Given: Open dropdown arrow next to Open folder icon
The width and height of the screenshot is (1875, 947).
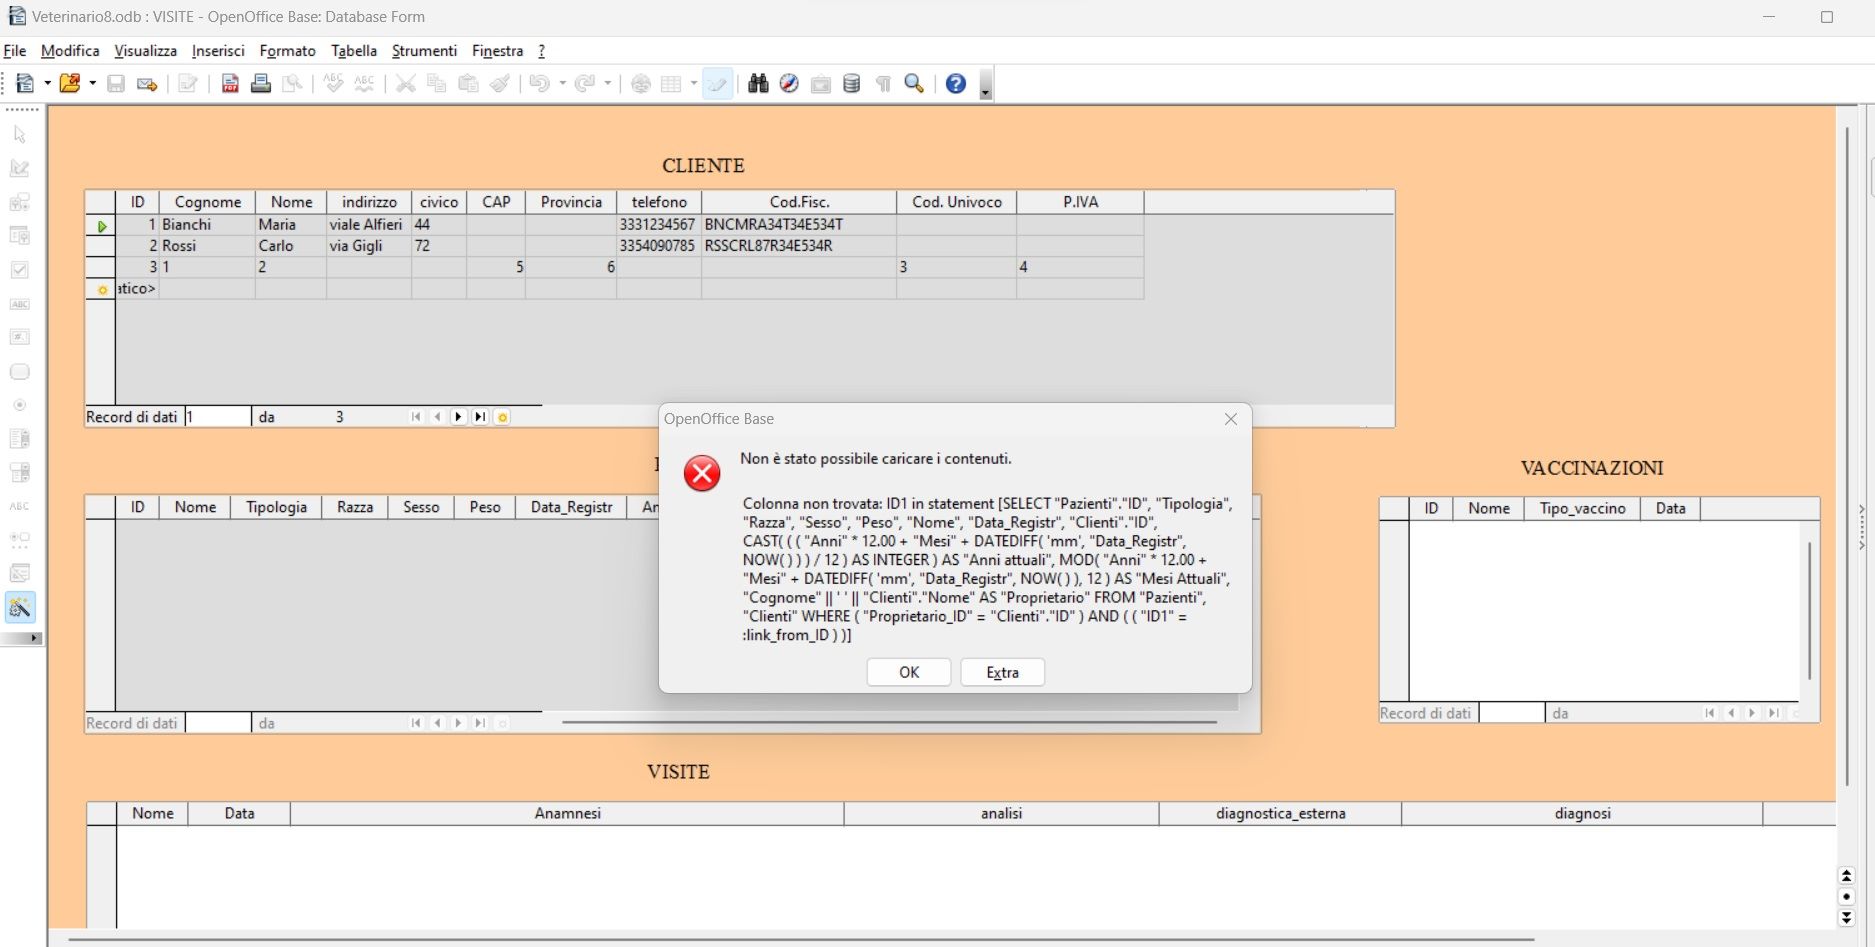Looking at the screenshot, I should click(x=92, y=84).
